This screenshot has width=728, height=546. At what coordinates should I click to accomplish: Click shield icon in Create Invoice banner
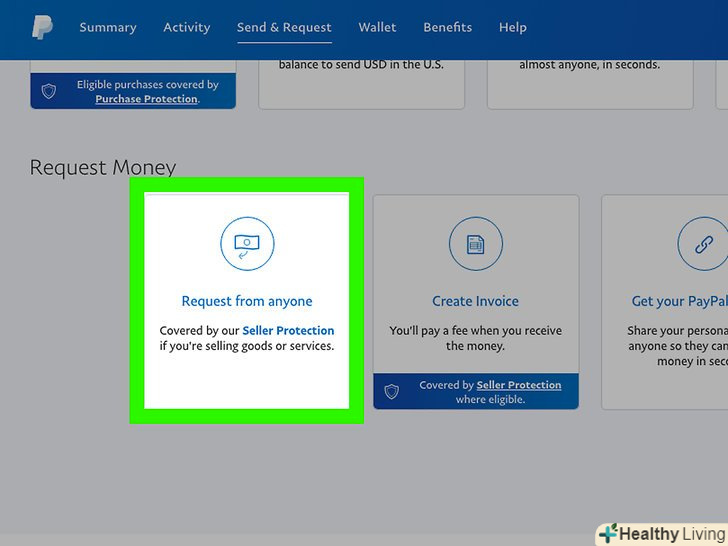(391, 391)
